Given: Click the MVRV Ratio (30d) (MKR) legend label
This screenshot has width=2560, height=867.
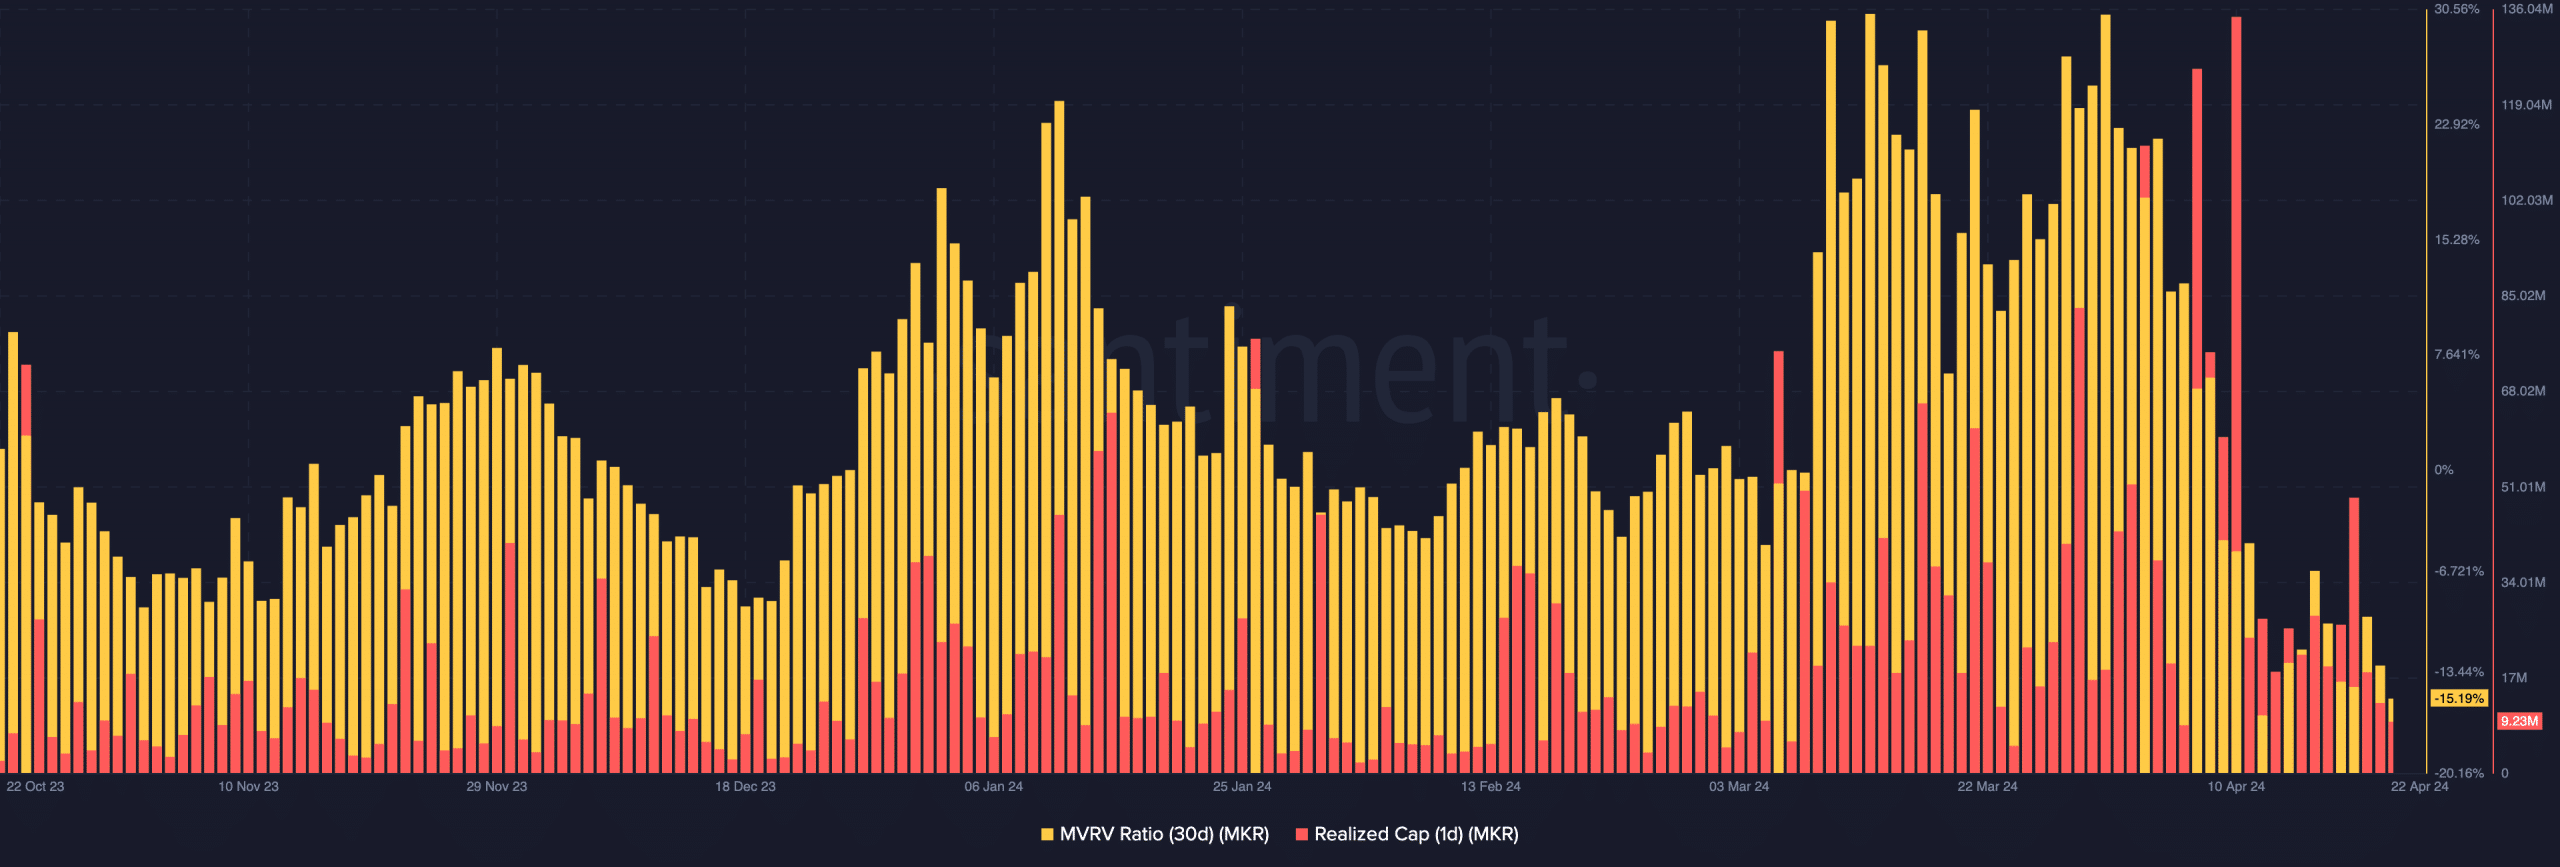Looking at the screenshot, I should (x=1164, y=834).
